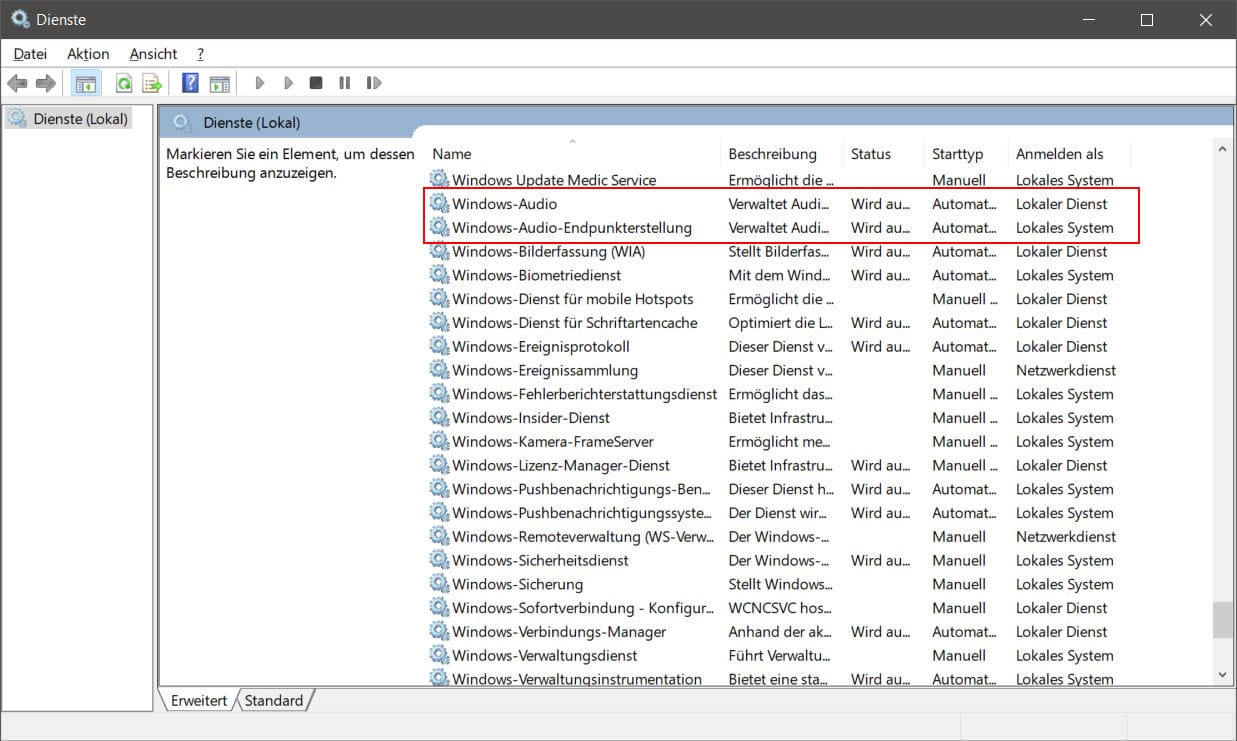Pause the selected service
The width and height of the screenshot is (1237, 741).
tap(344, 82)
